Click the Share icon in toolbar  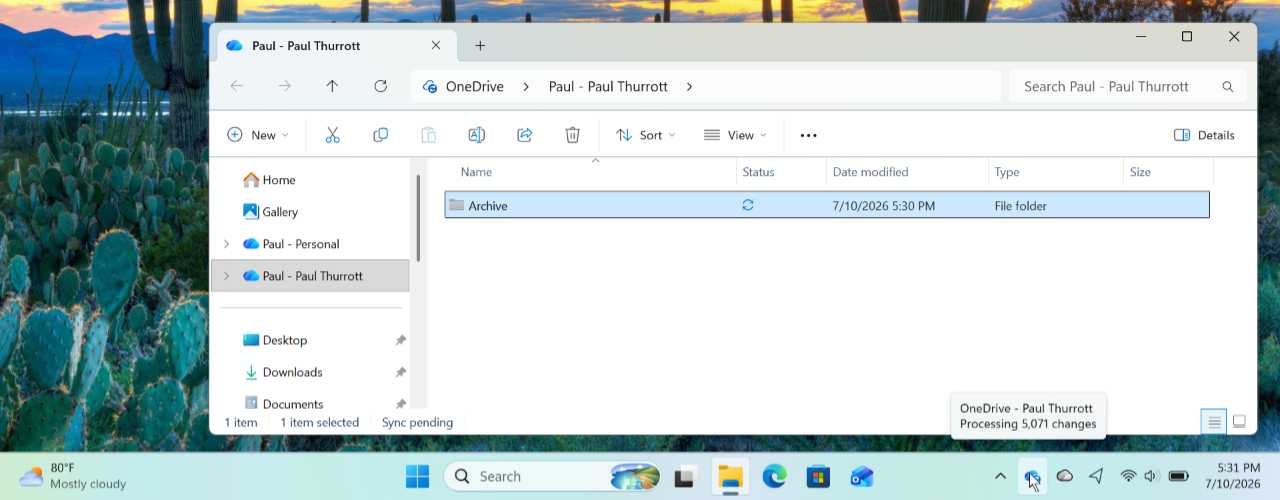pos(524,135)
